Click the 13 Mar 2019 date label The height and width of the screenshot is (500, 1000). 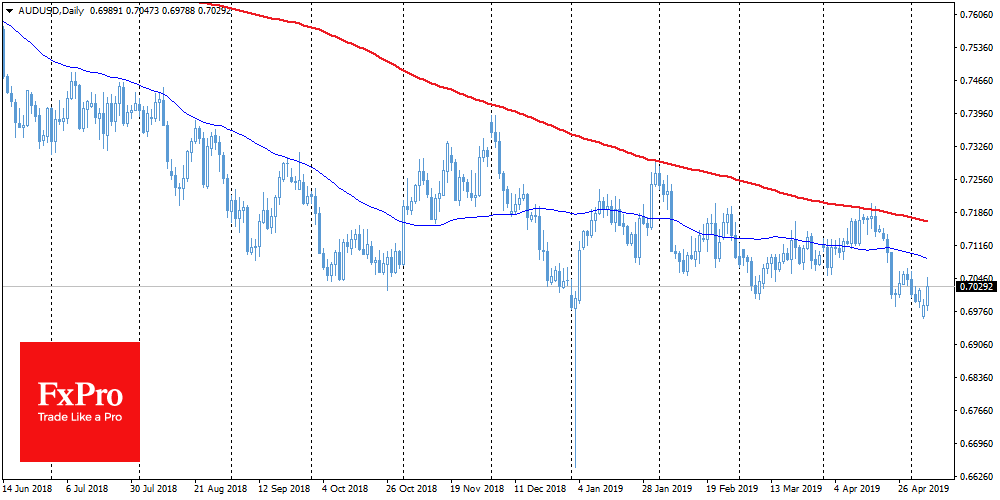(796, 490)
